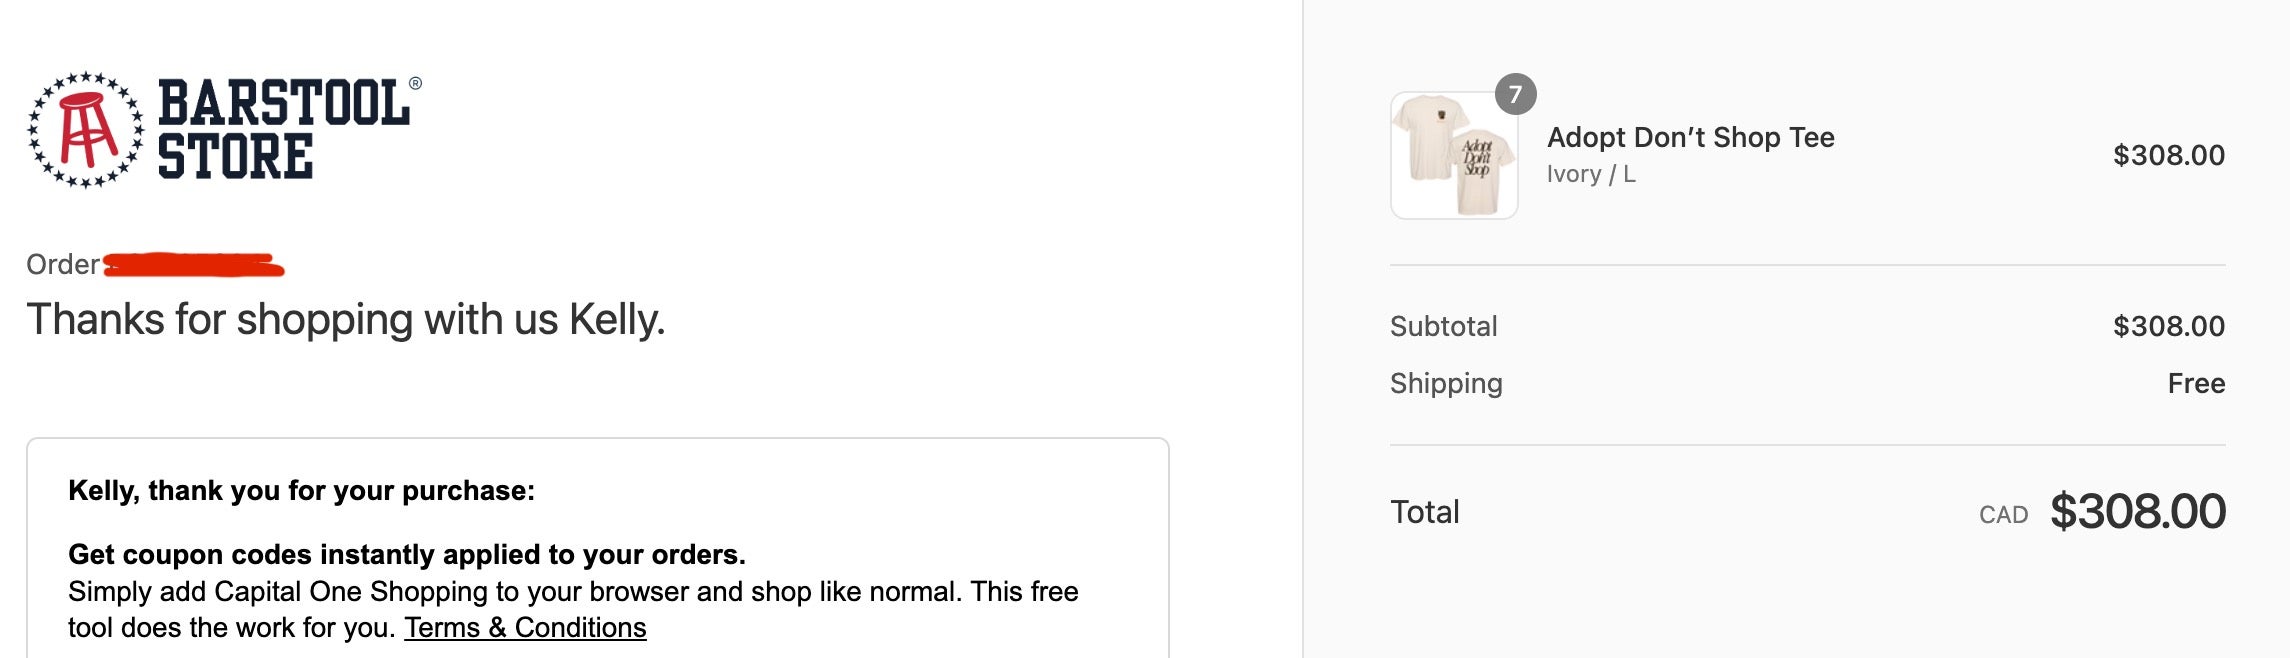The width and height of the screenshot is (2290, 658).
Task: Click the Adopt Don't Shop Tee title
Action: 1690,137
